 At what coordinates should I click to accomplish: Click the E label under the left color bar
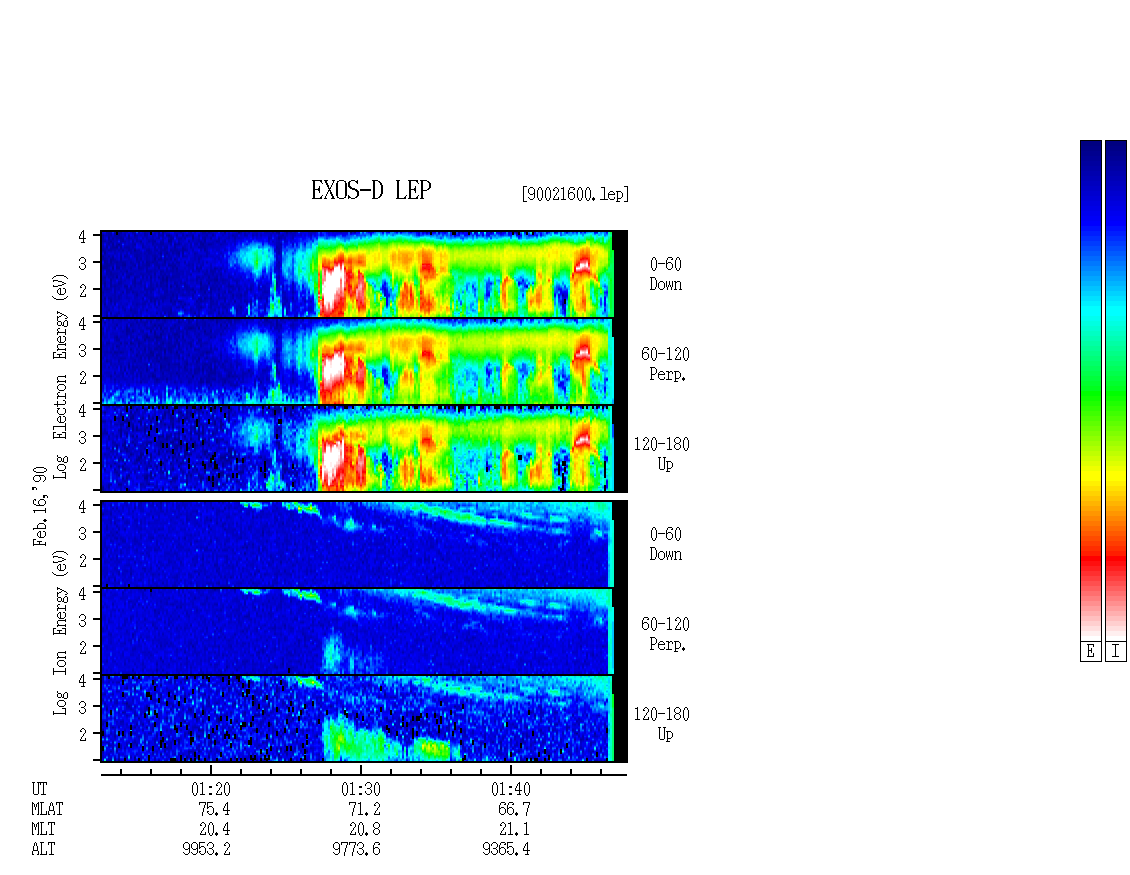[1090, 652]
